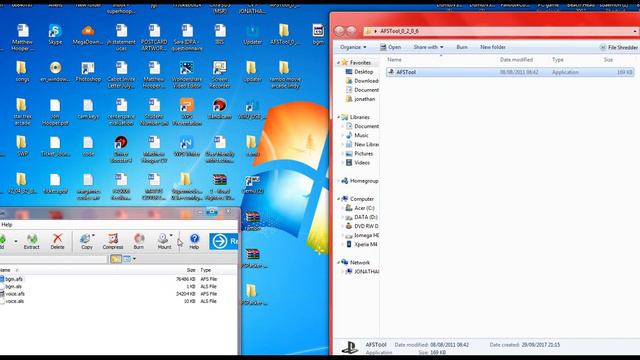
Task: Open the WPS Presentation shortcut
Action: pyautogui.click(x=187, y=112)
